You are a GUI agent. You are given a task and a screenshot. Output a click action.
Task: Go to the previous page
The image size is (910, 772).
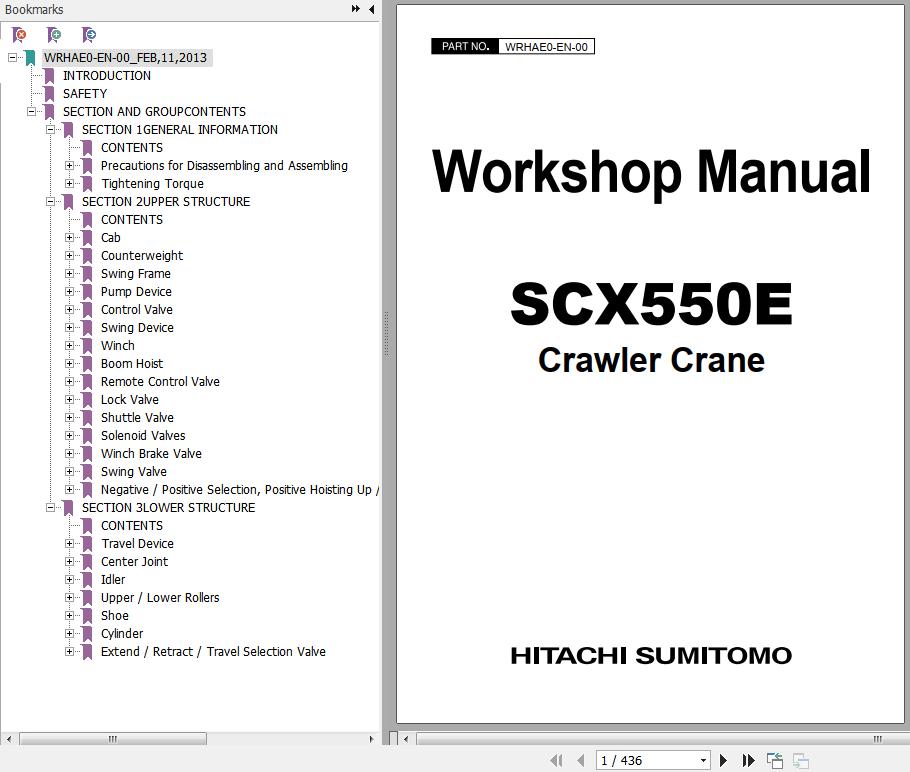580,760
